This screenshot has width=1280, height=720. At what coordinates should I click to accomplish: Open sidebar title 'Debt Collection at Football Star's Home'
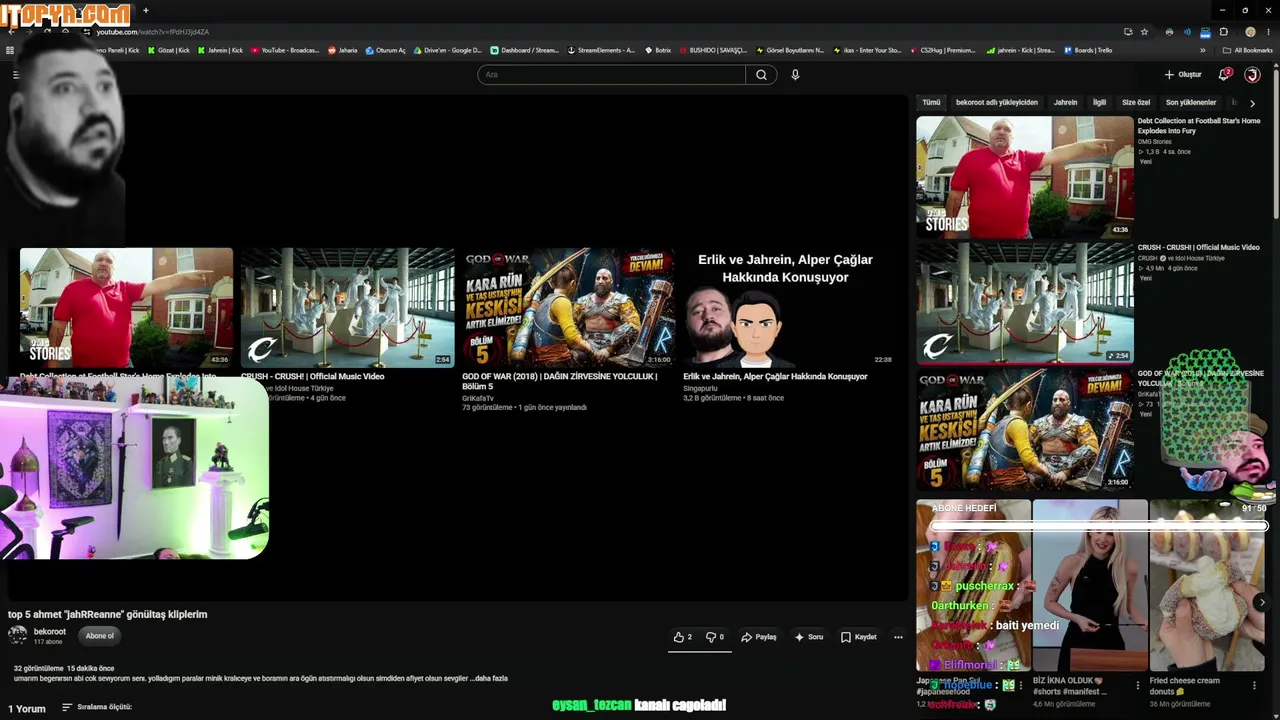[x=1199, y=126]
